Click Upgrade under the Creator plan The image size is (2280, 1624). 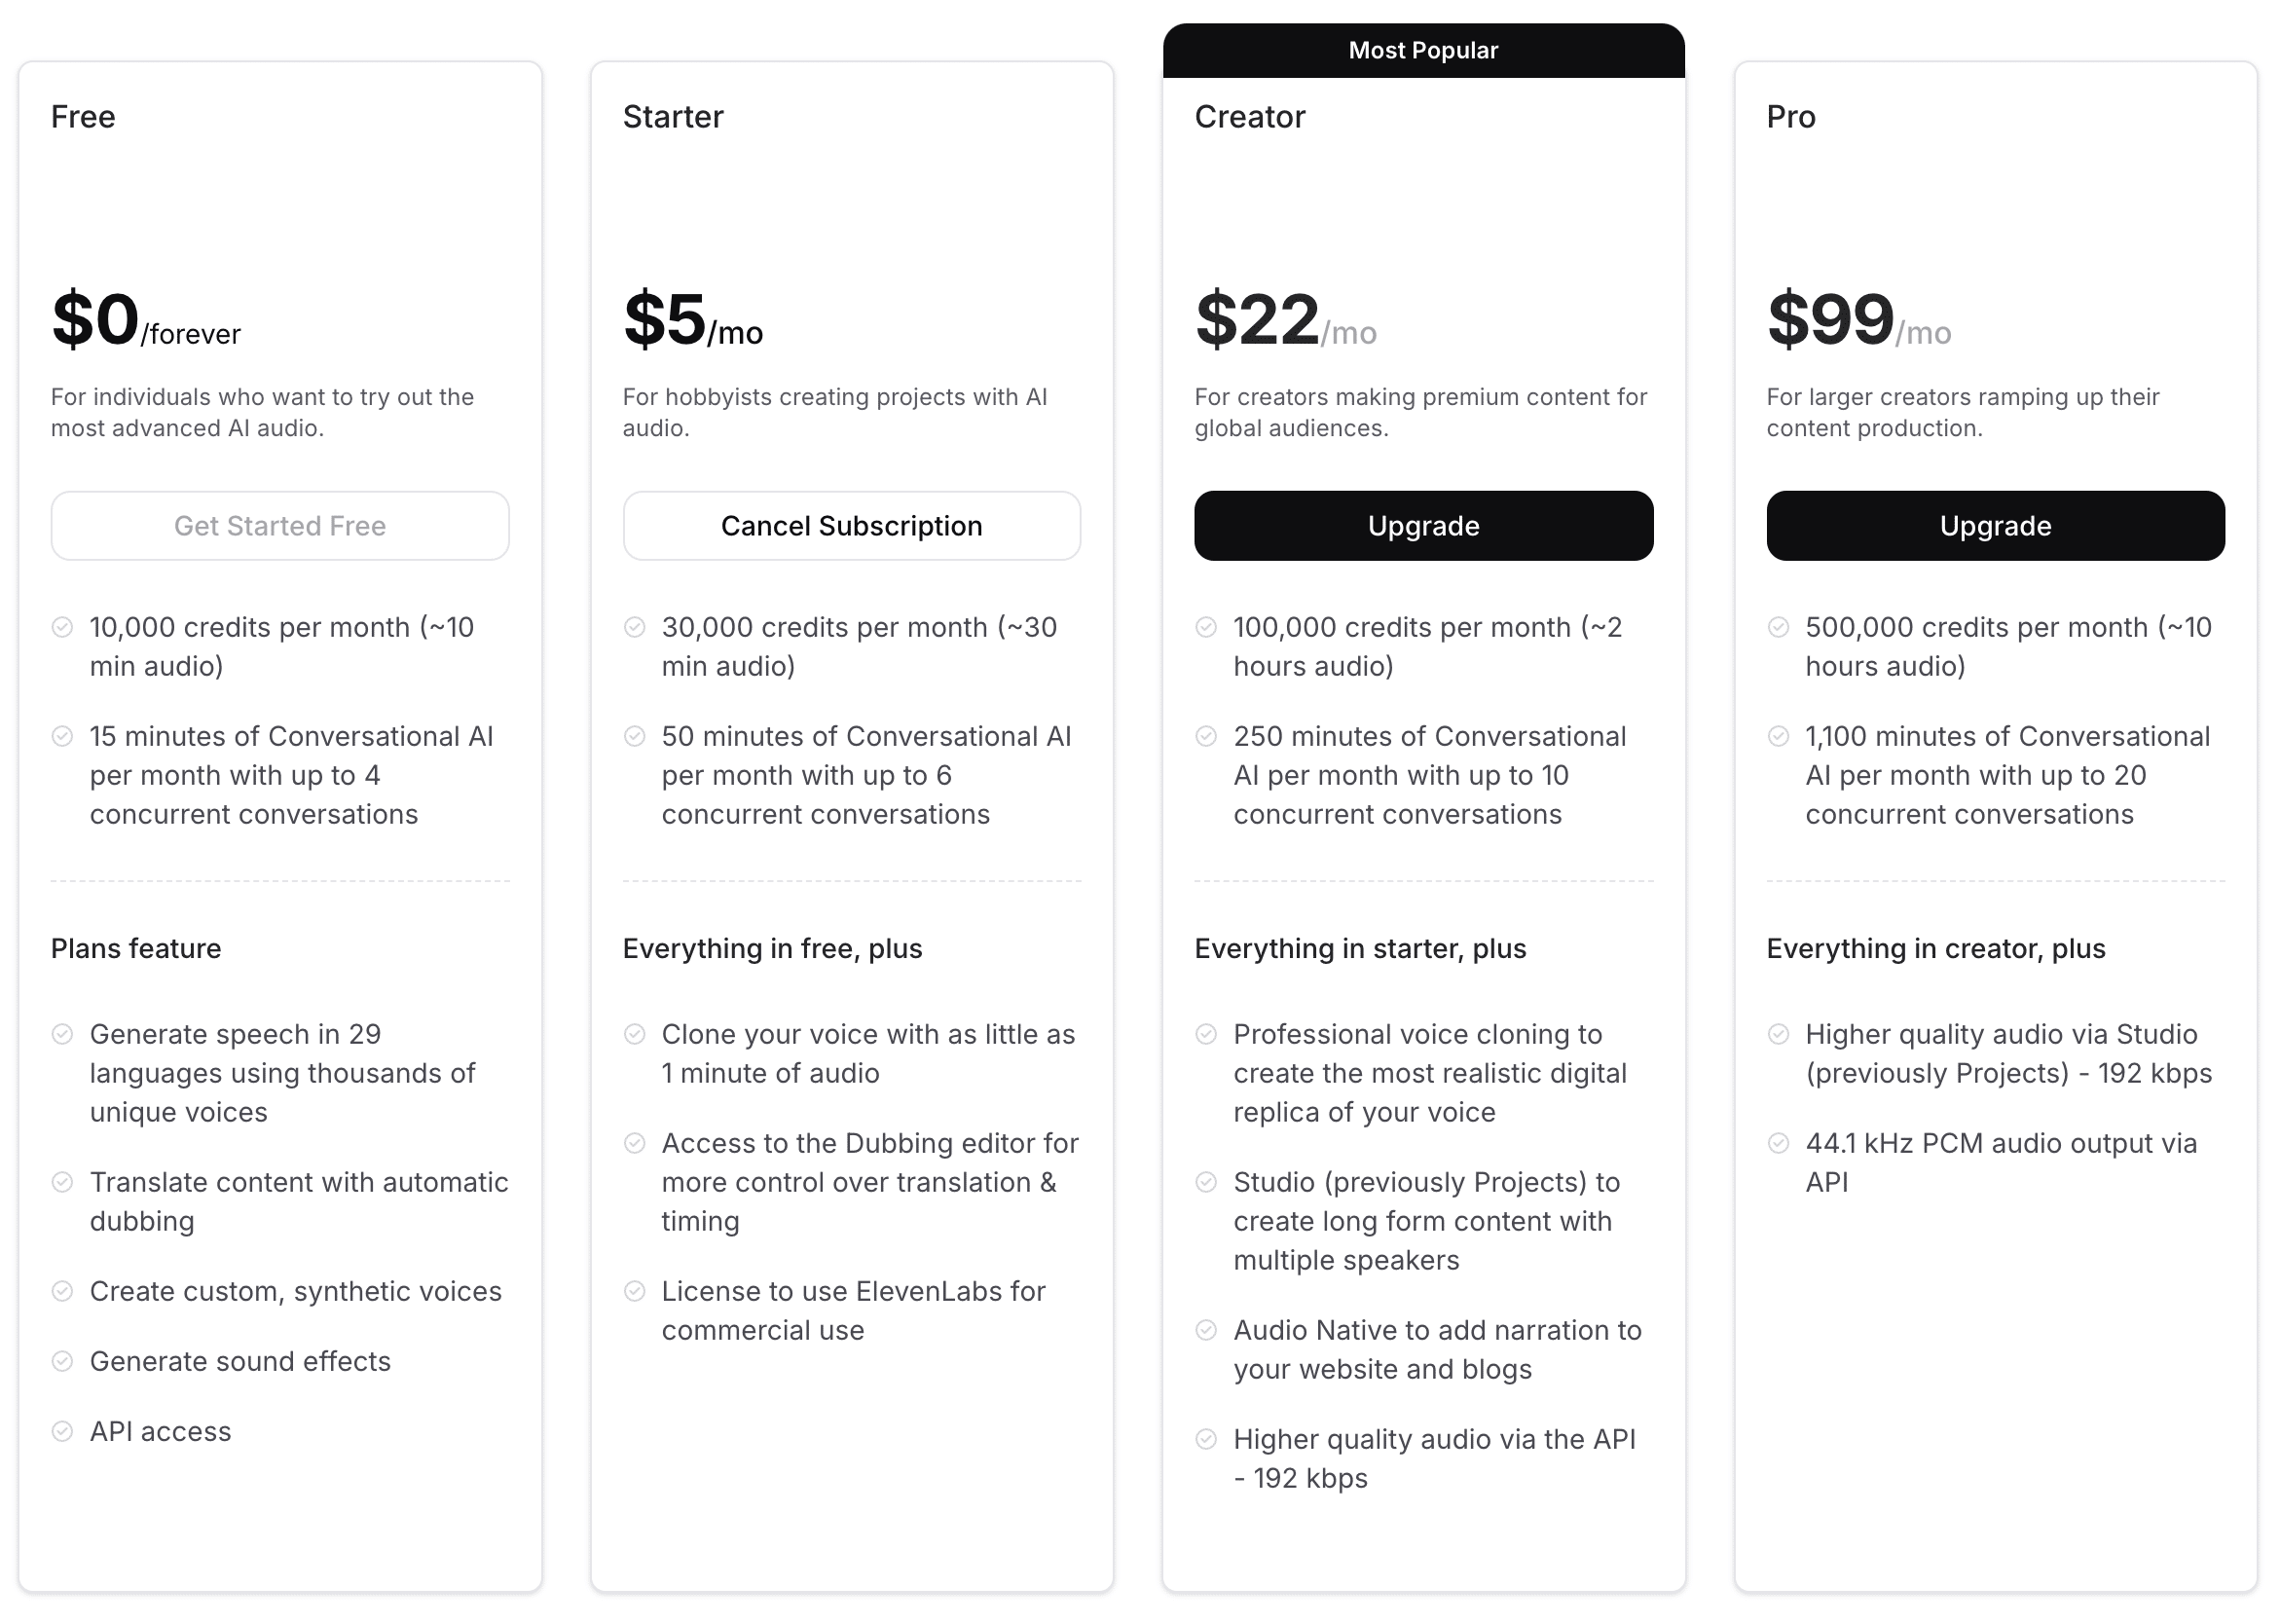click(1422, 526)
